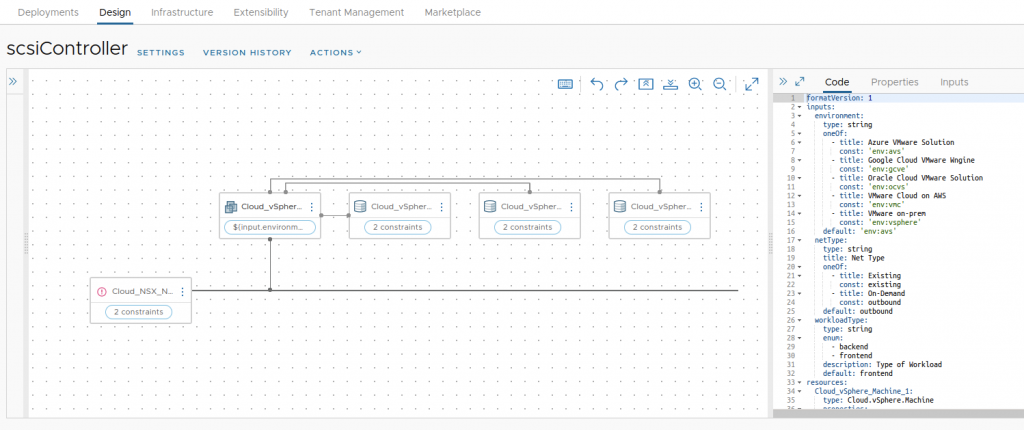Expand the left resource palette
The image size is (1024, 430).
(14, 82)
